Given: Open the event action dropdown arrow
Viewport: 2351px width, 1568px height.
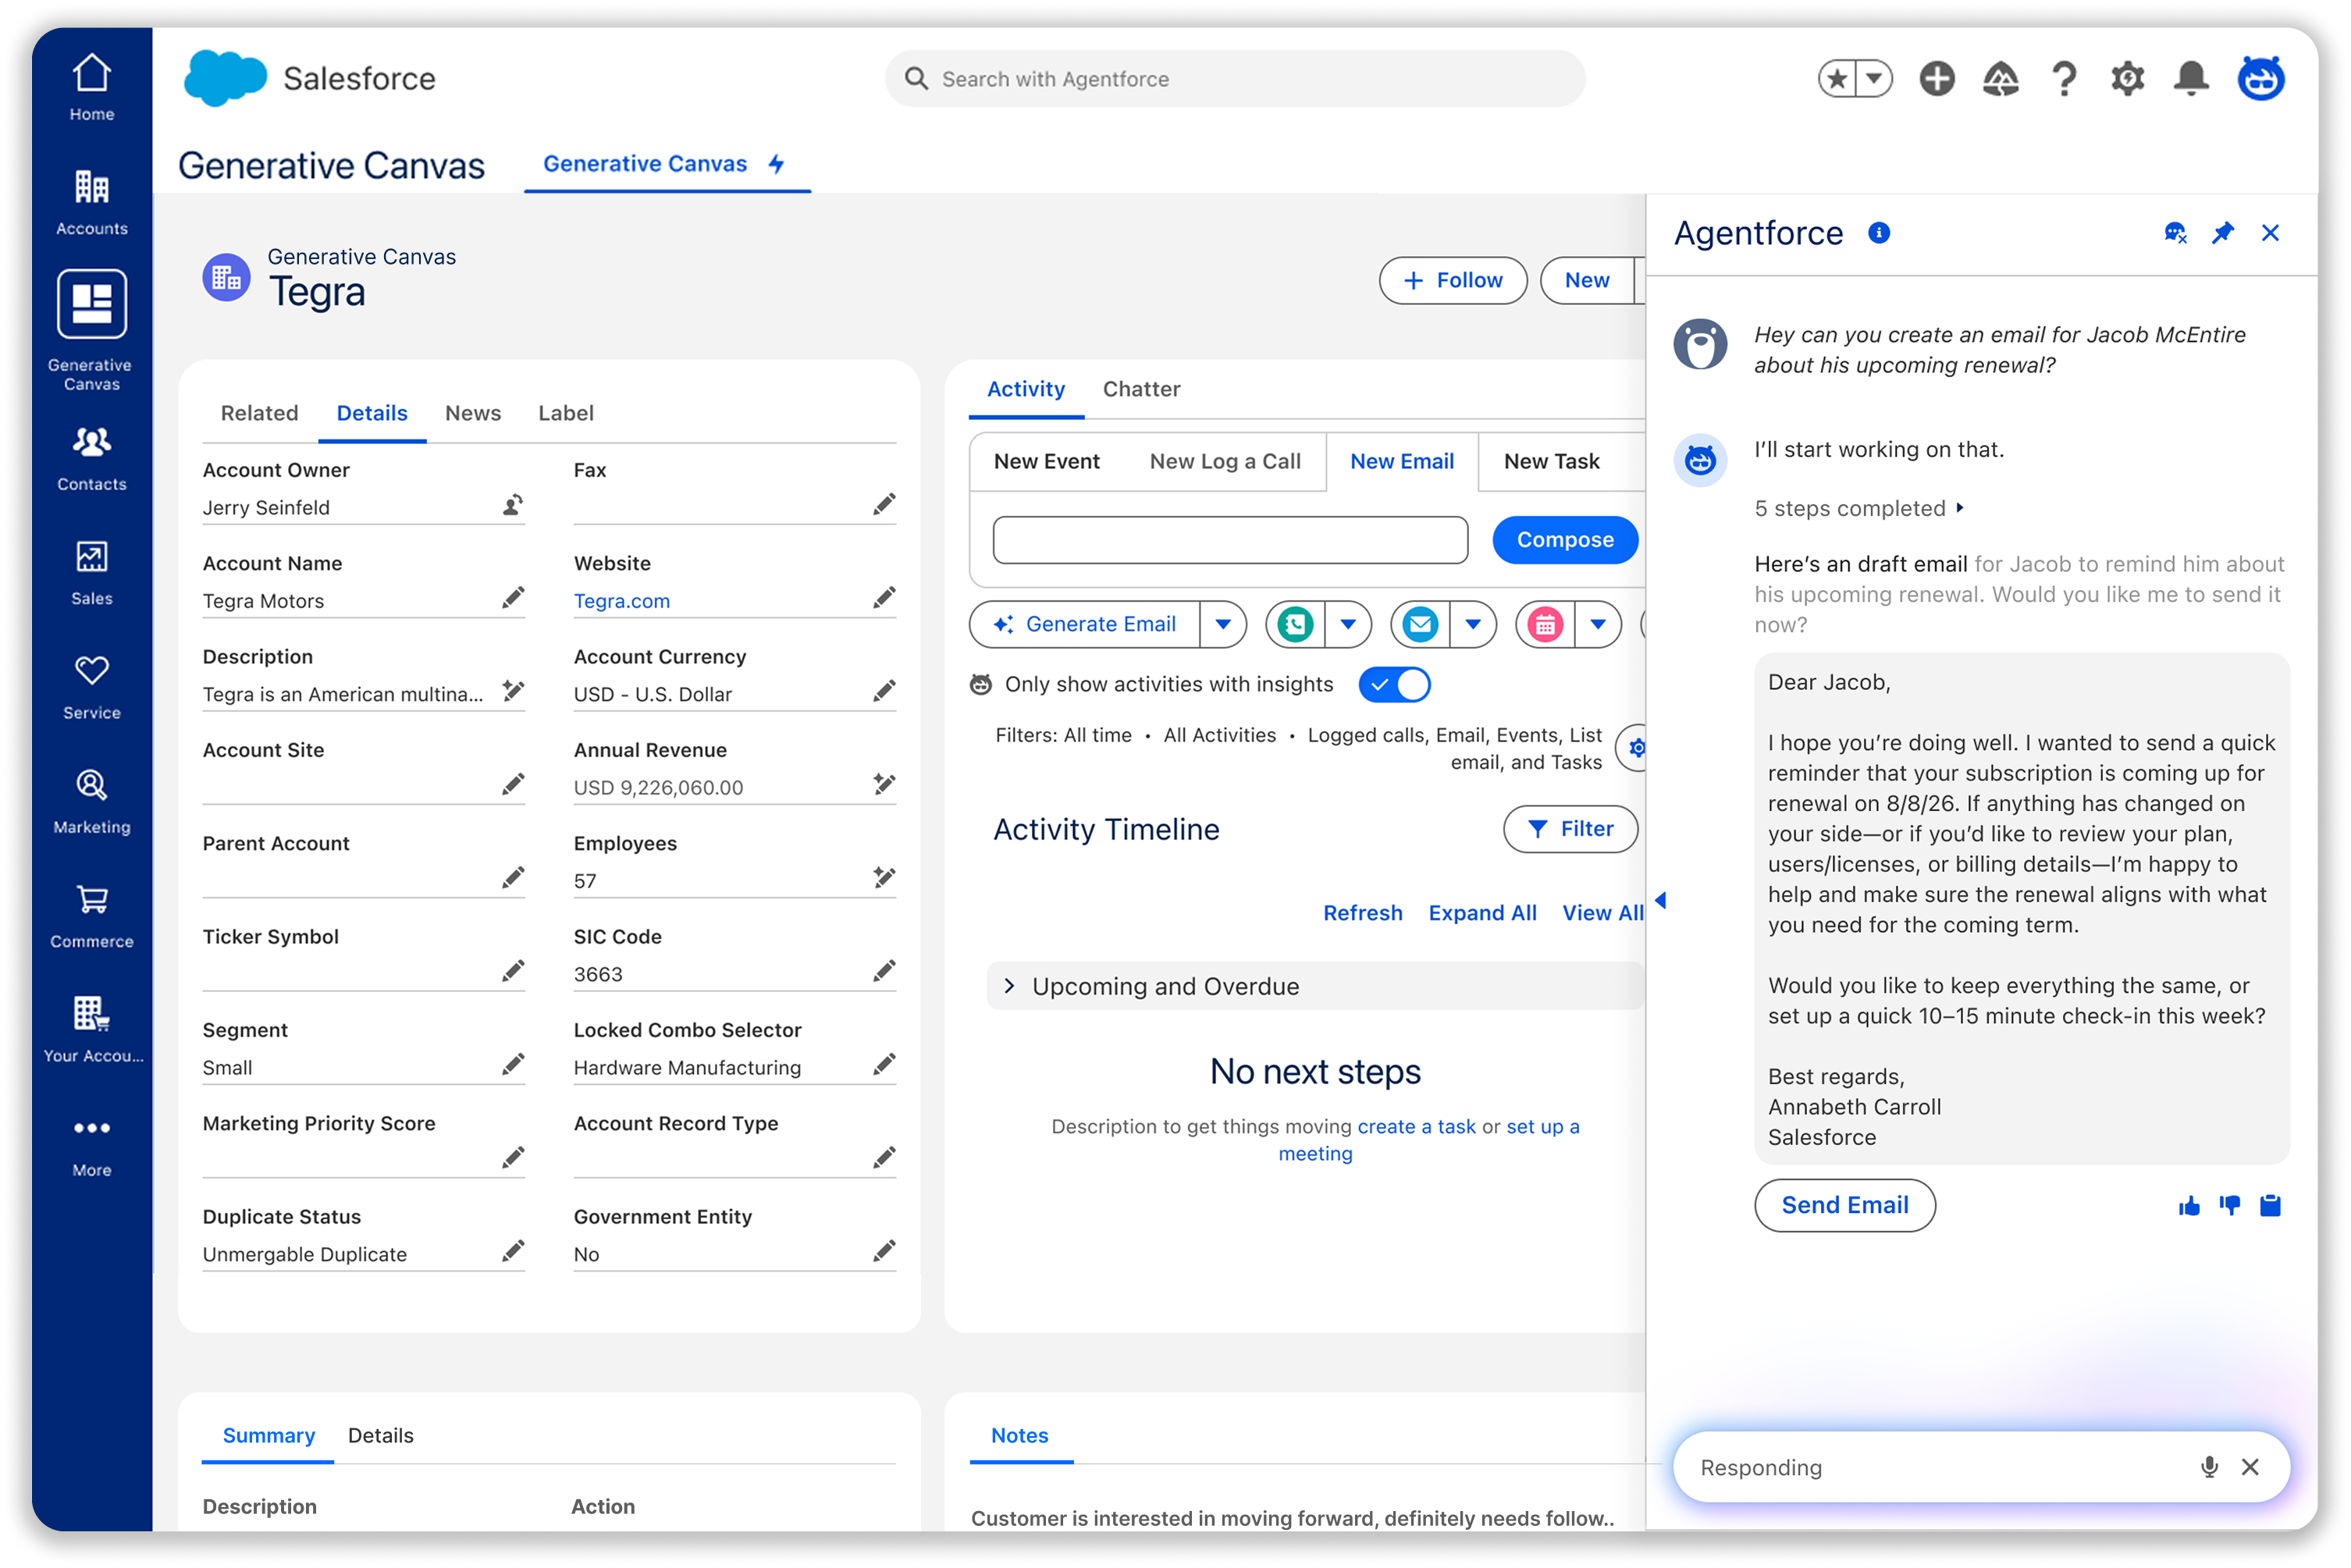Looking at the screenshot, I should pyautogui.click(x=1598, y=625).
